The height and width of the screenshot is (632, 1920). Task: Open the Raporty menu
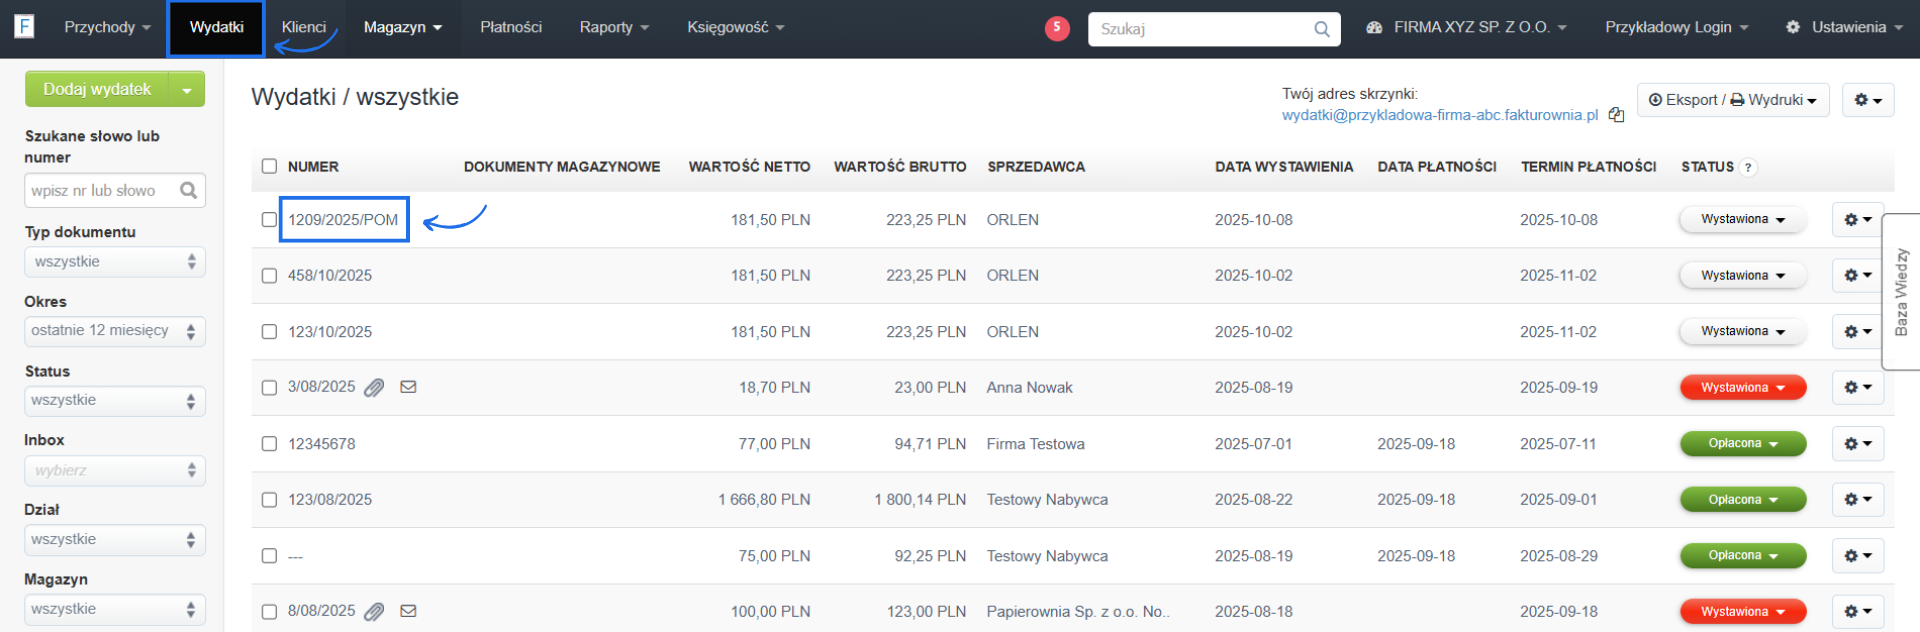click(613, 28)
